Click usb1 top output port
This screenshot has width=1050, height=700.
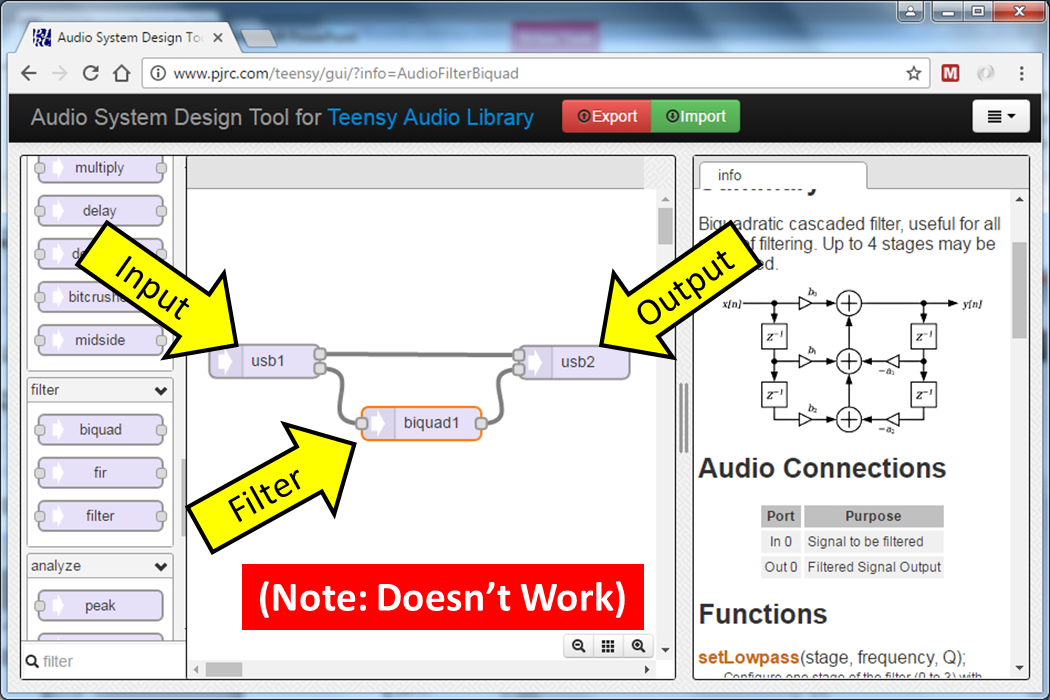[320, 354]
